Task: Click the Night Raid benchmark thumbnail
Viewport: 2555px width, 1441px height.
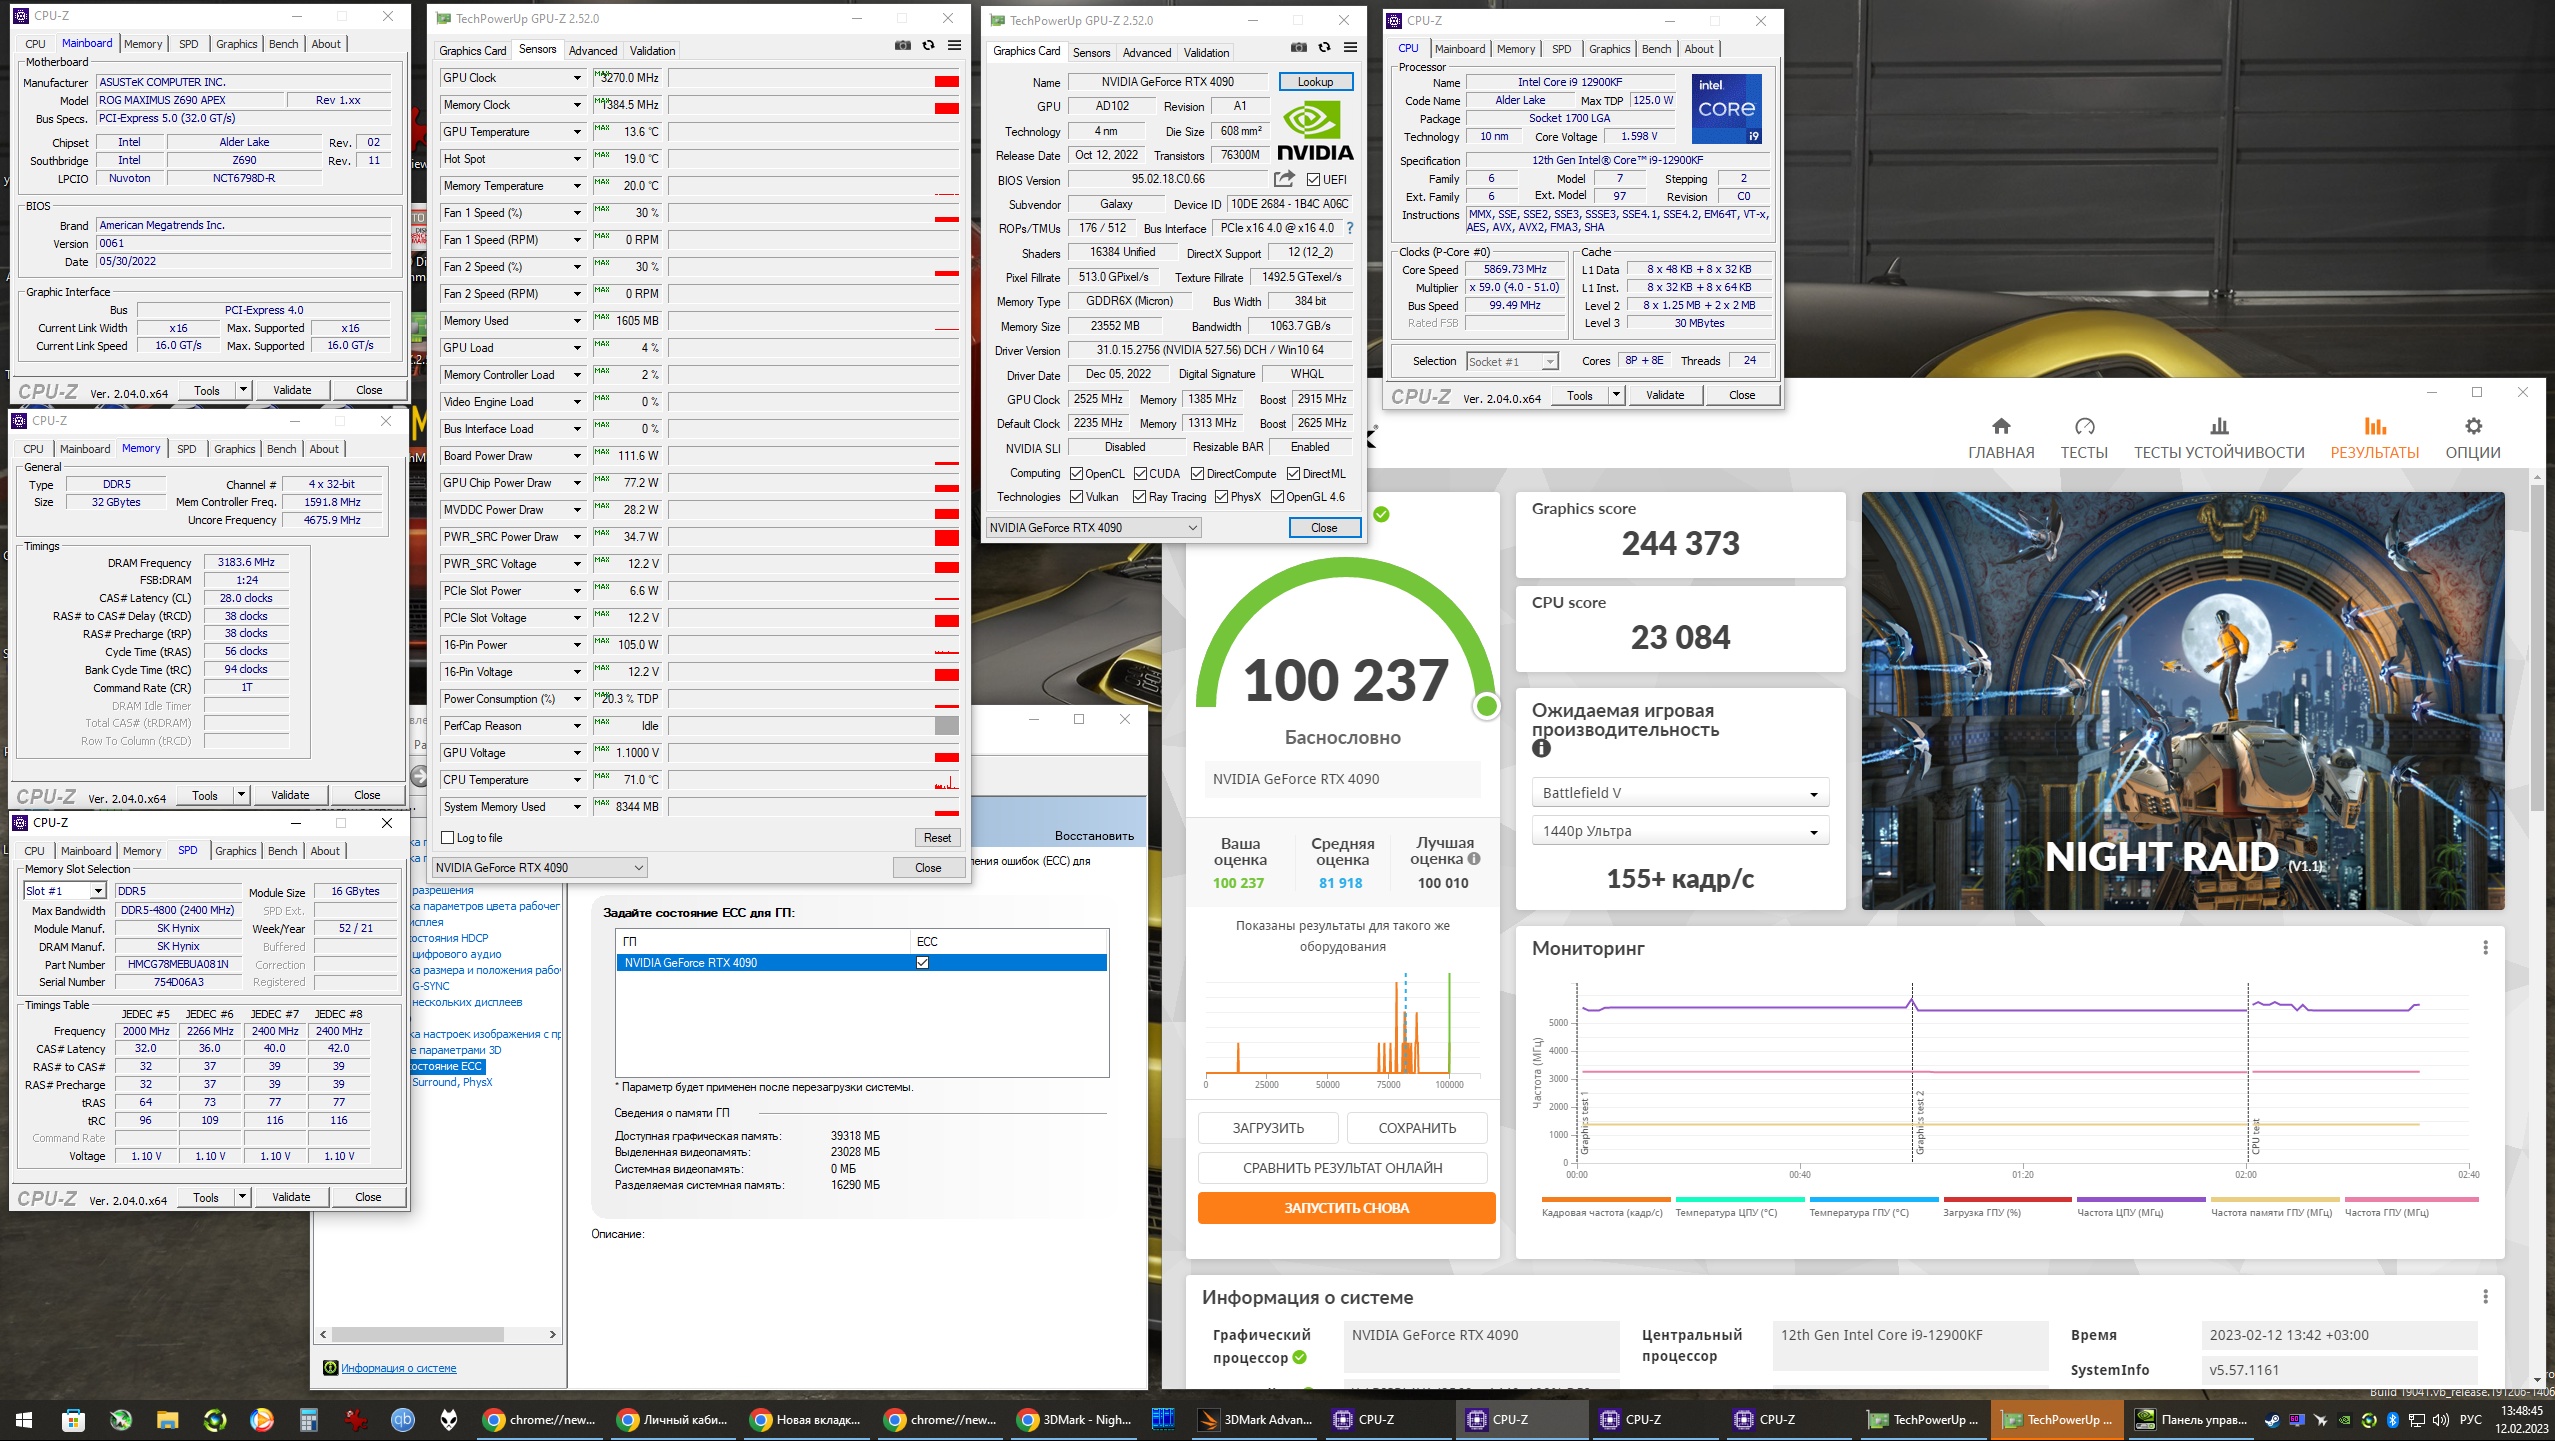Action: 2183,700
